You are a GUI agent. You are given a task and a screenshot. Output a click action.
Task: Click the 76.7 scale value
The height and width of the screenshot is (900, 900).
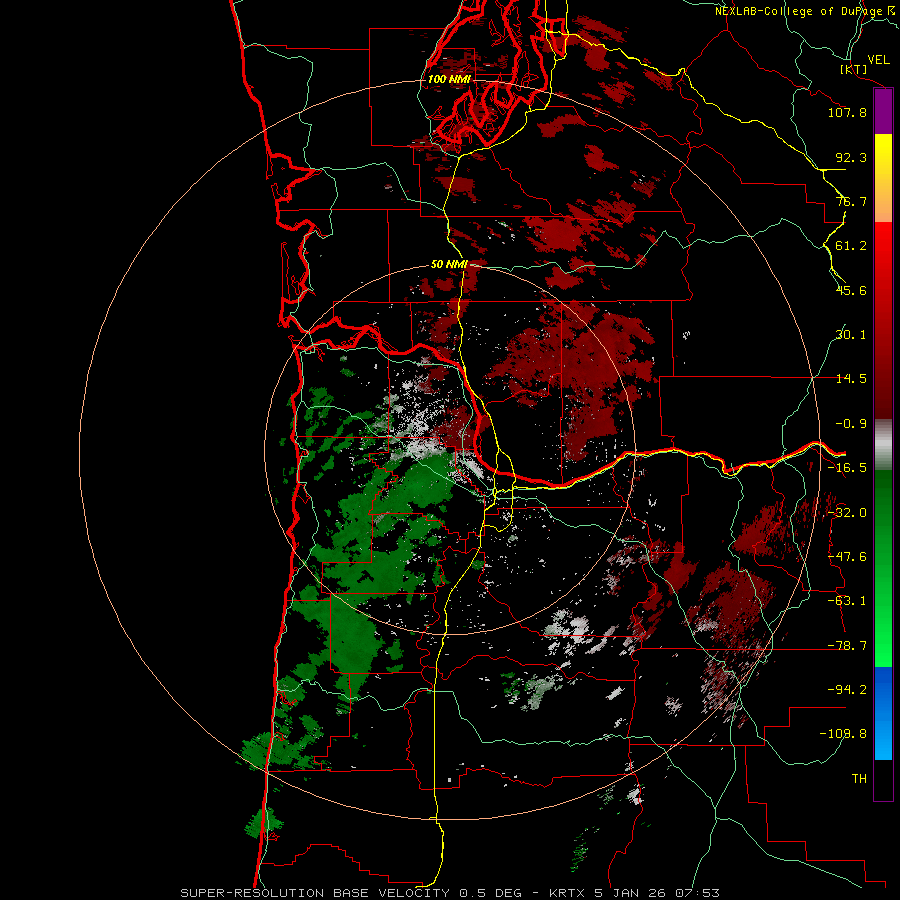pyautogui.click(x=851, y=201)
